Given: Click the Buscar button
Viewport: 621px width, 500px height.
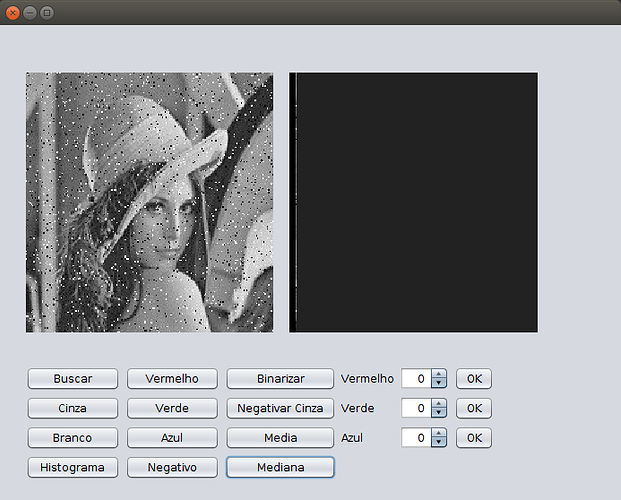Looking at the screenshot, I should [x=73, y=379].
